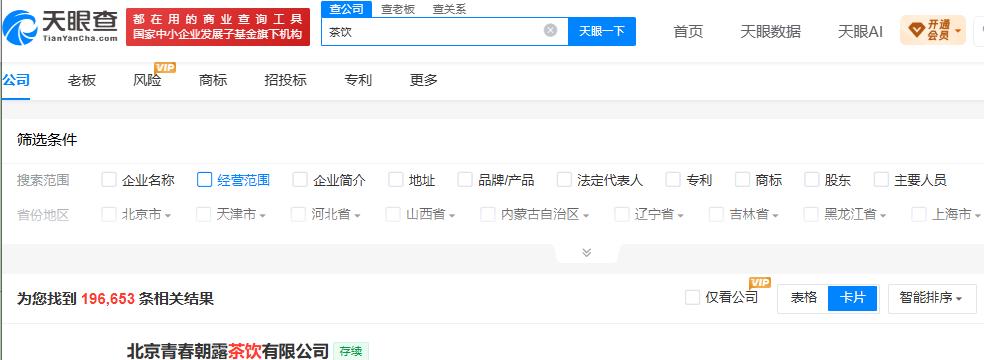This screenshot has width=984, height=360.
Task: Switch to the 老板 results tab
Action: coord(82,80)
